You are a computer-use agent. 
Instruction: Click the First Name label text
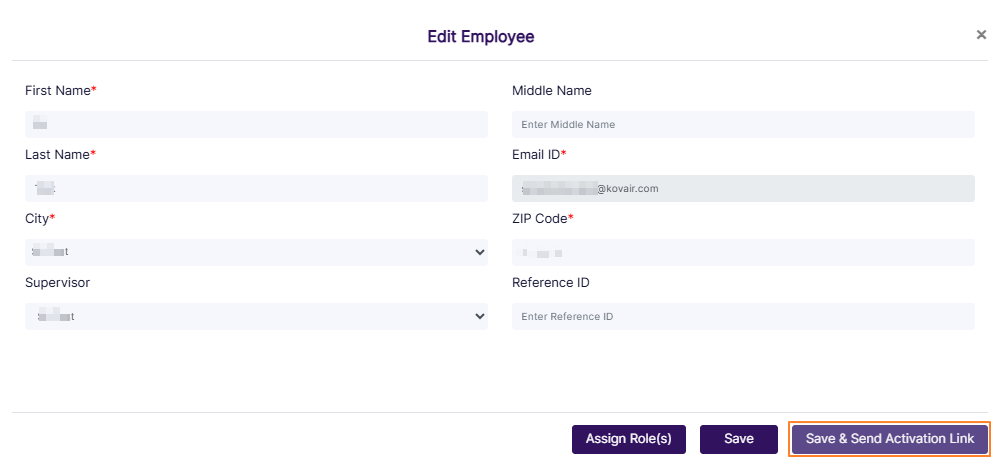pyautogui.click(x=58, y=91)
